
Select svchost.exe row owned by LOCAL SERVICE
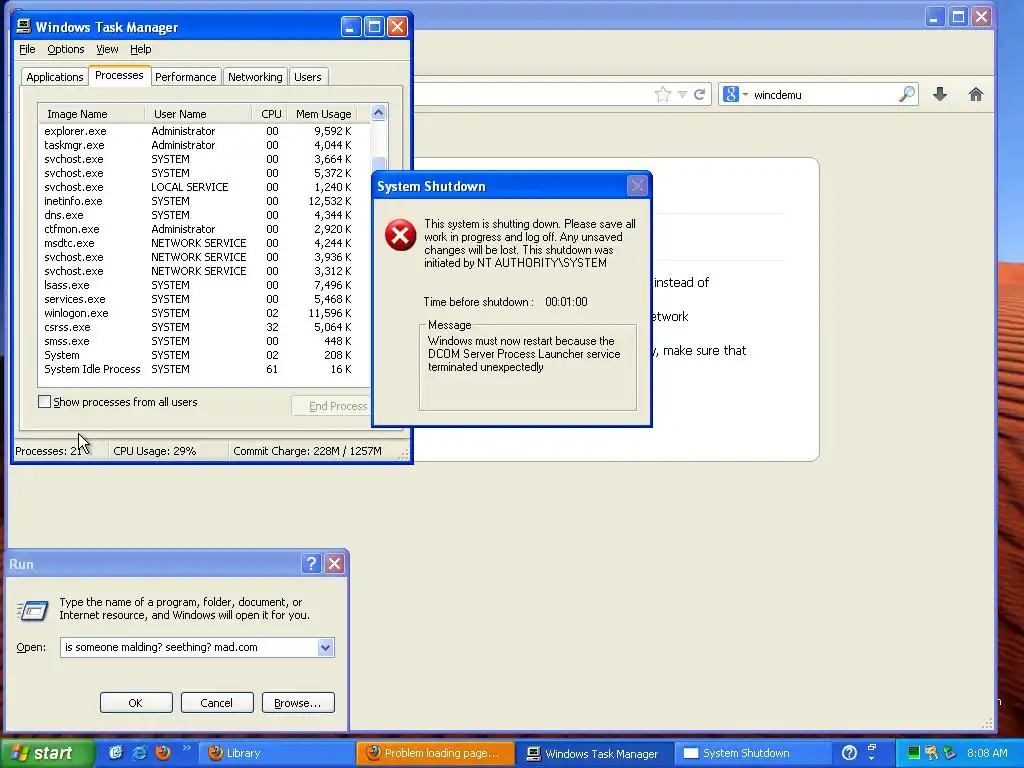(204, 187)
